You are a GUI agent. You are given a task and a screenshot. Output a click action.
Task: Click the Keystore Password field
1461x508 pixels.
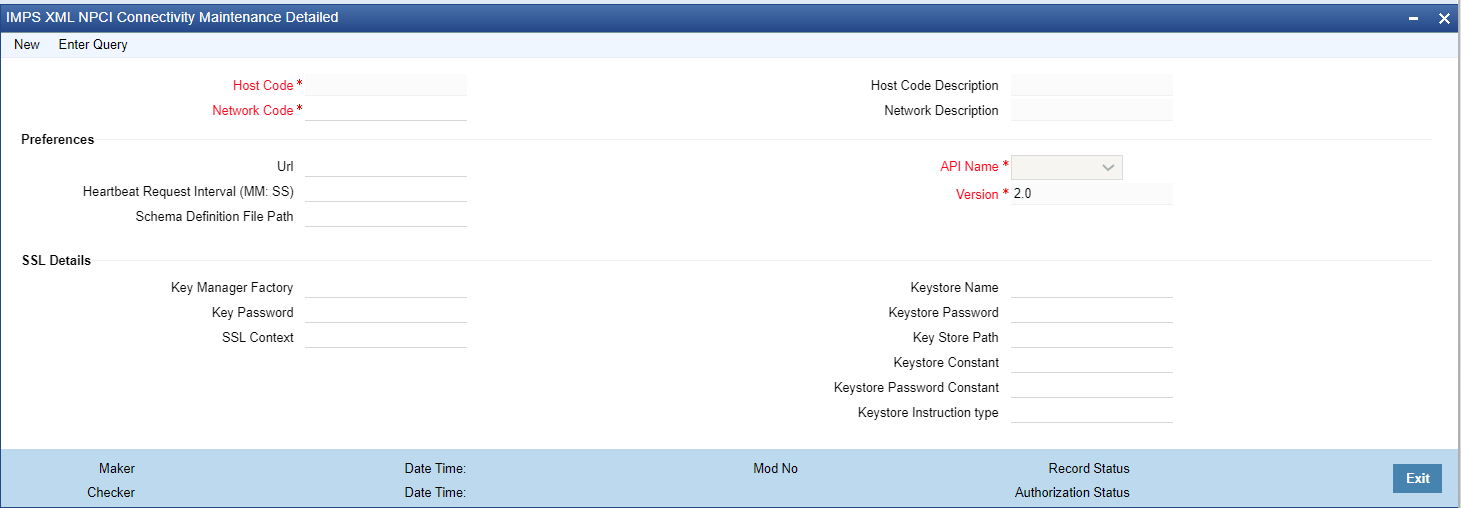[x=1092, y=312]
